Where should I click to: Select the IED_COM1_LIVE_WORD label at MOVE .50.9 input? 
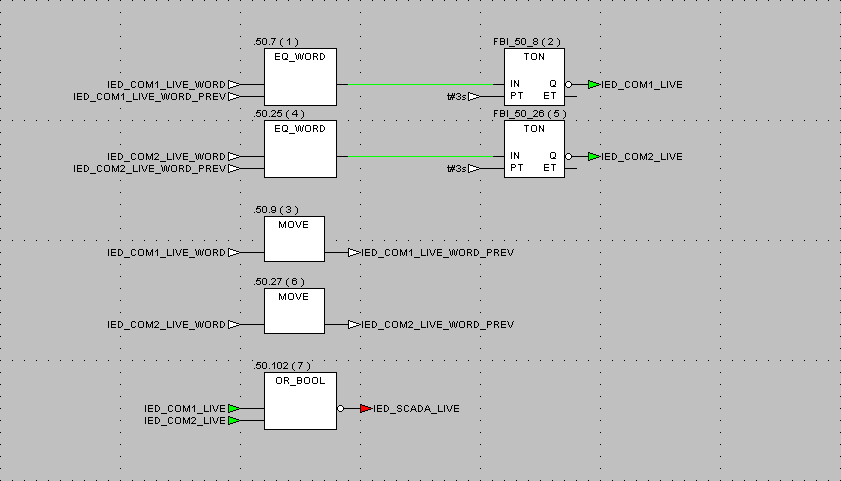(x=166, y=253)
